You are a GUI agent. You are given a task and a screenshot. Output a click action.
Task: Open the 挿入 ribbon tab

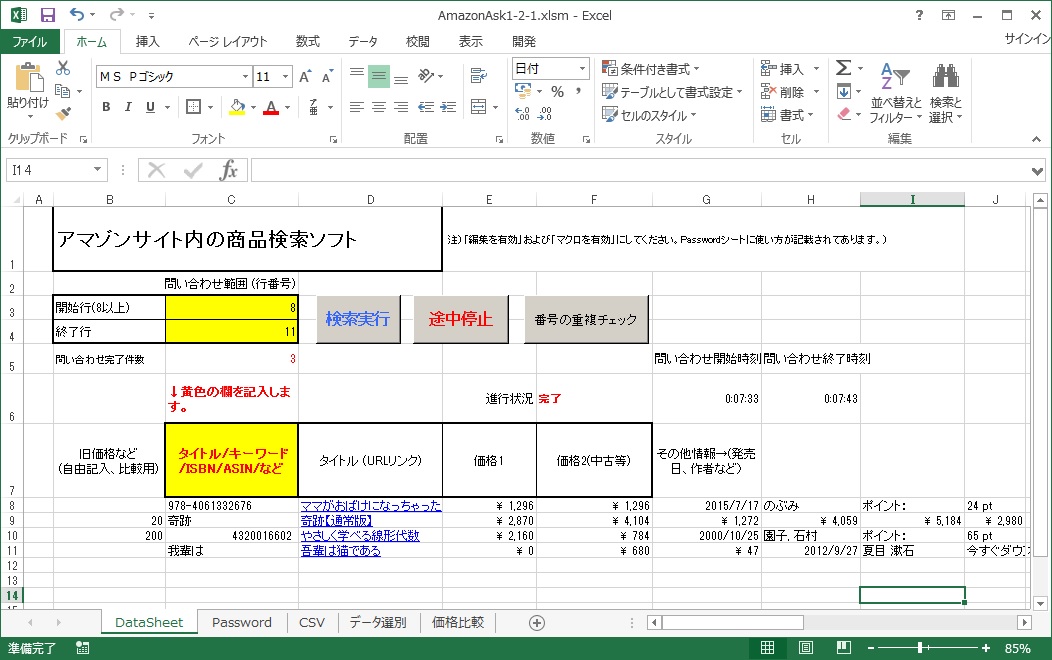pyautogui.click(x=147, y=41)
